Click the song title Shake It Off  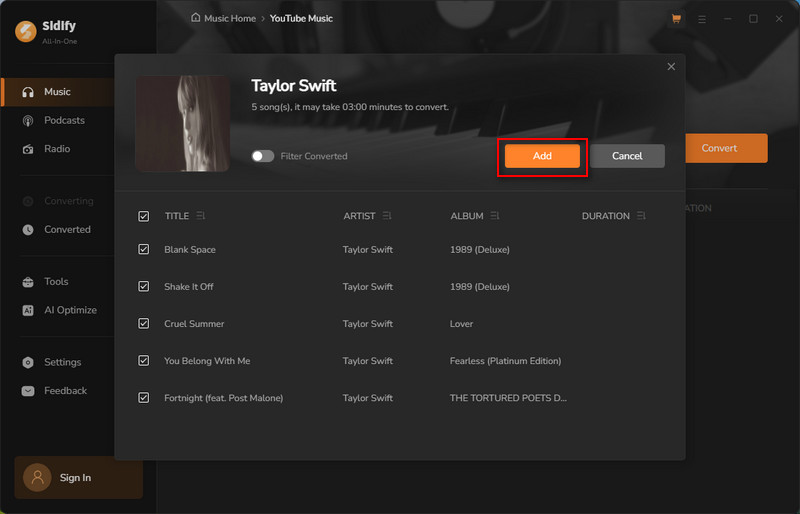point(189,287)
